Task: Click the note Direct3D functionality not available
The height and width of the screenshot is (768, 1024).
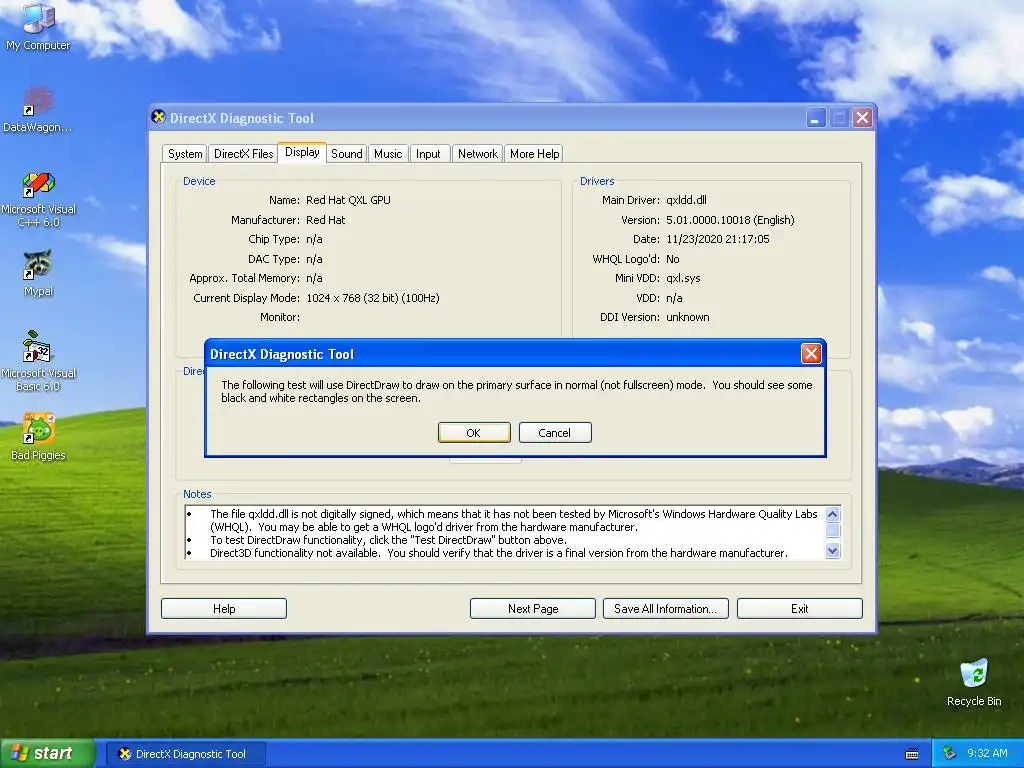Action: (x=499, y=553)
